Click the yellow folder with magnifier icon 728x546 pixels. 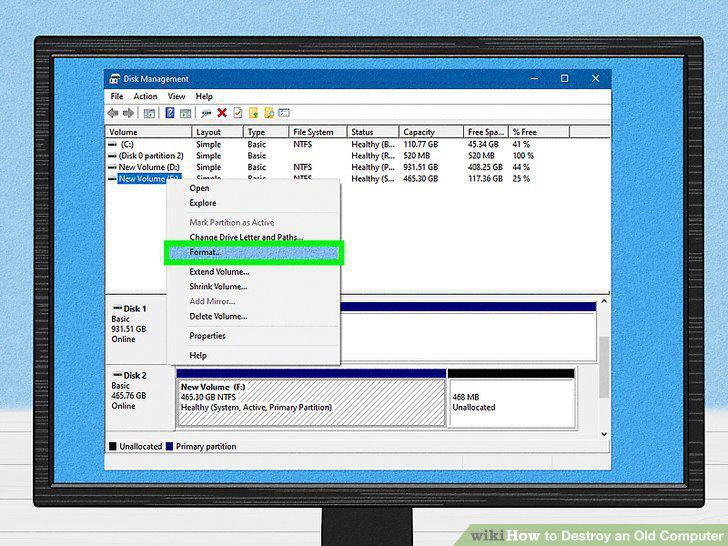pyautogui.click(x=269, y=113)
